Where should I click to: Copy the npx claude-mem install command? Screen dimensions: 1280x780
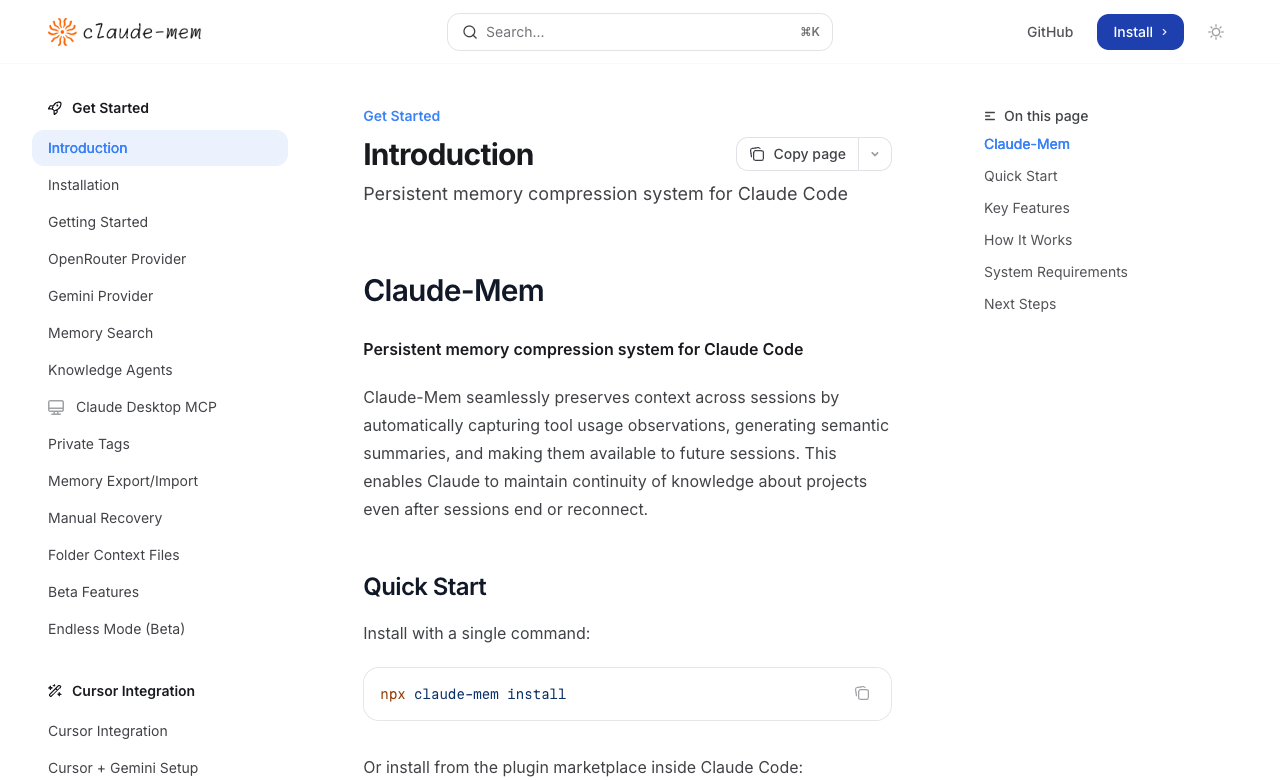point(862,693)
